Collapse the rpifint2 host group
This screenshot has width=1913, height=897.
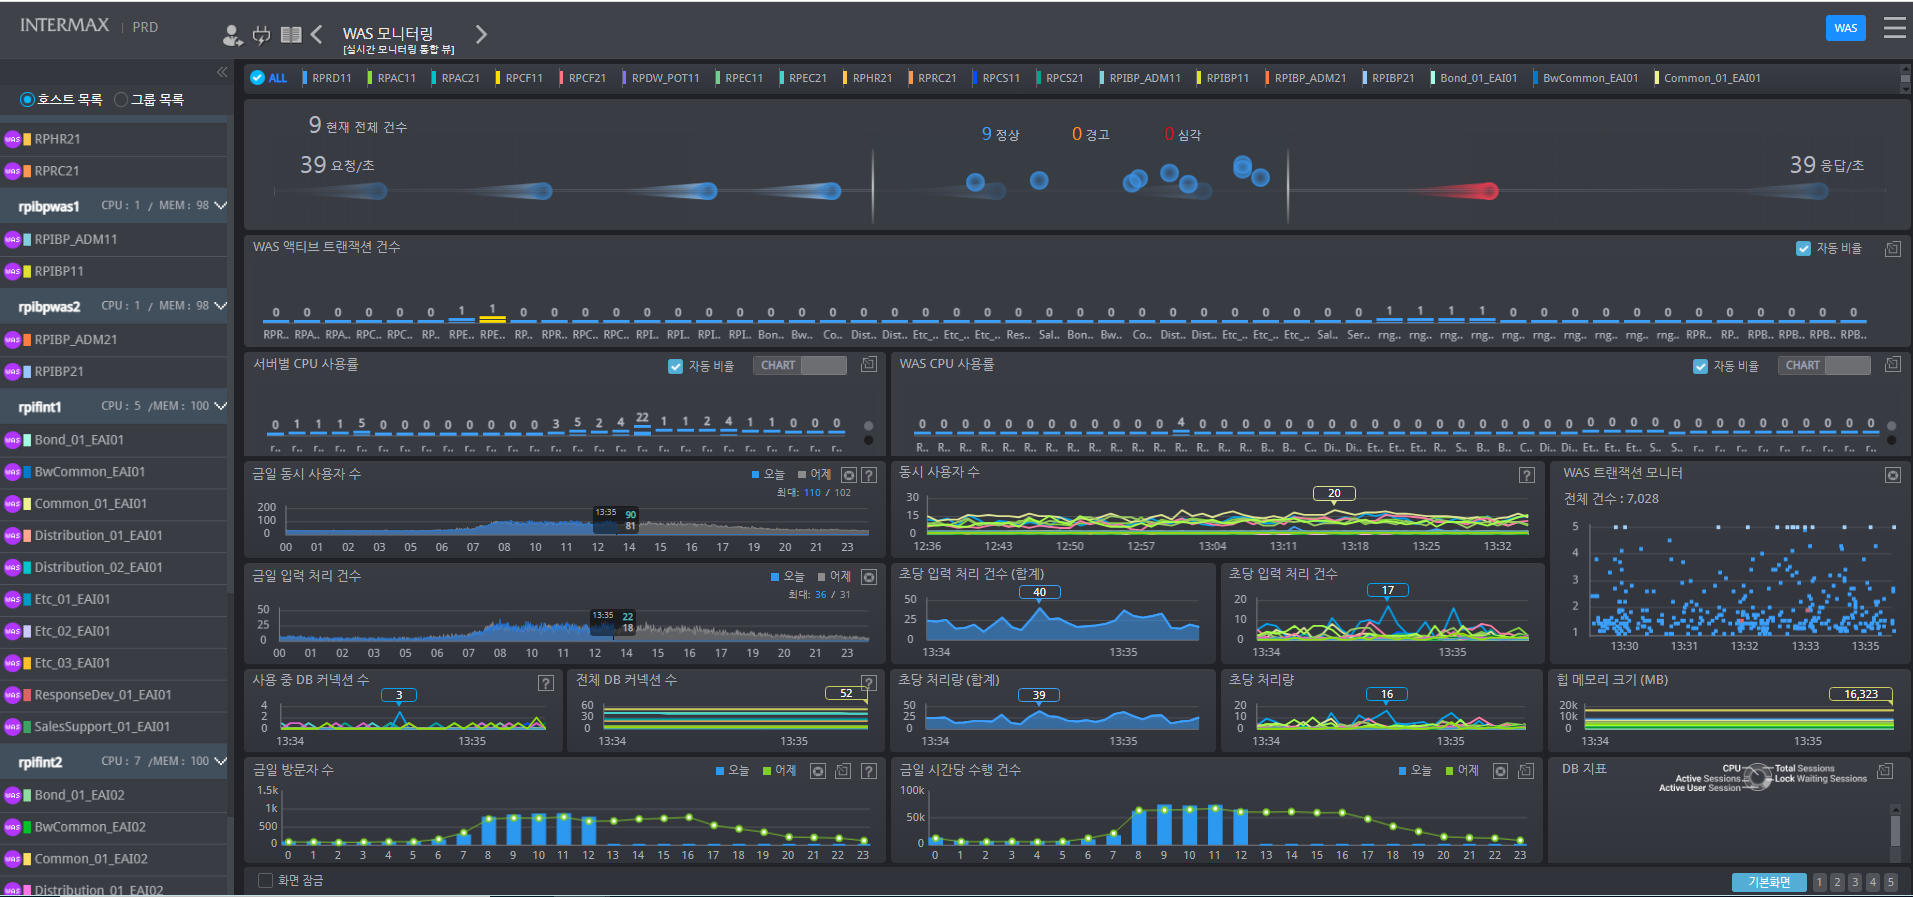point(220,761)
